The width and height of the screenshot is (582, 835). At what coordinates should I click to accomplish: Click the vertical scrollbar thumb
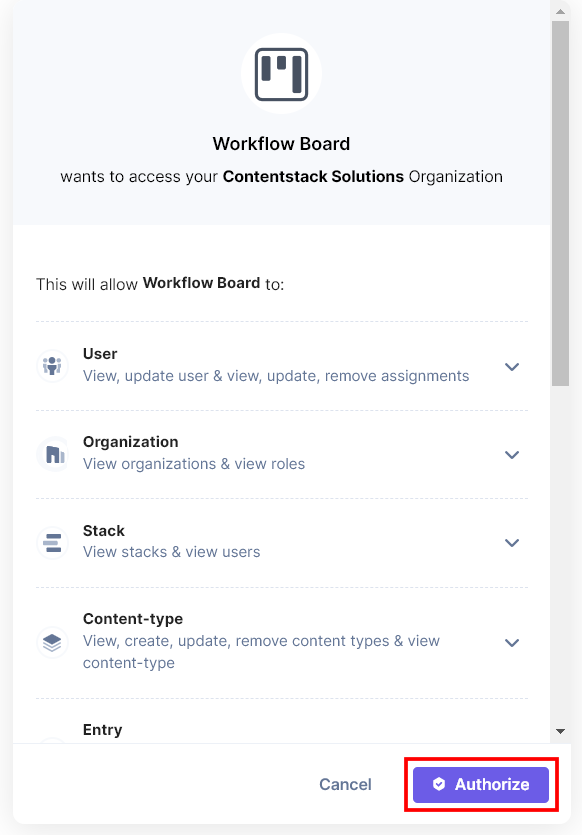(x=560, y=203)
